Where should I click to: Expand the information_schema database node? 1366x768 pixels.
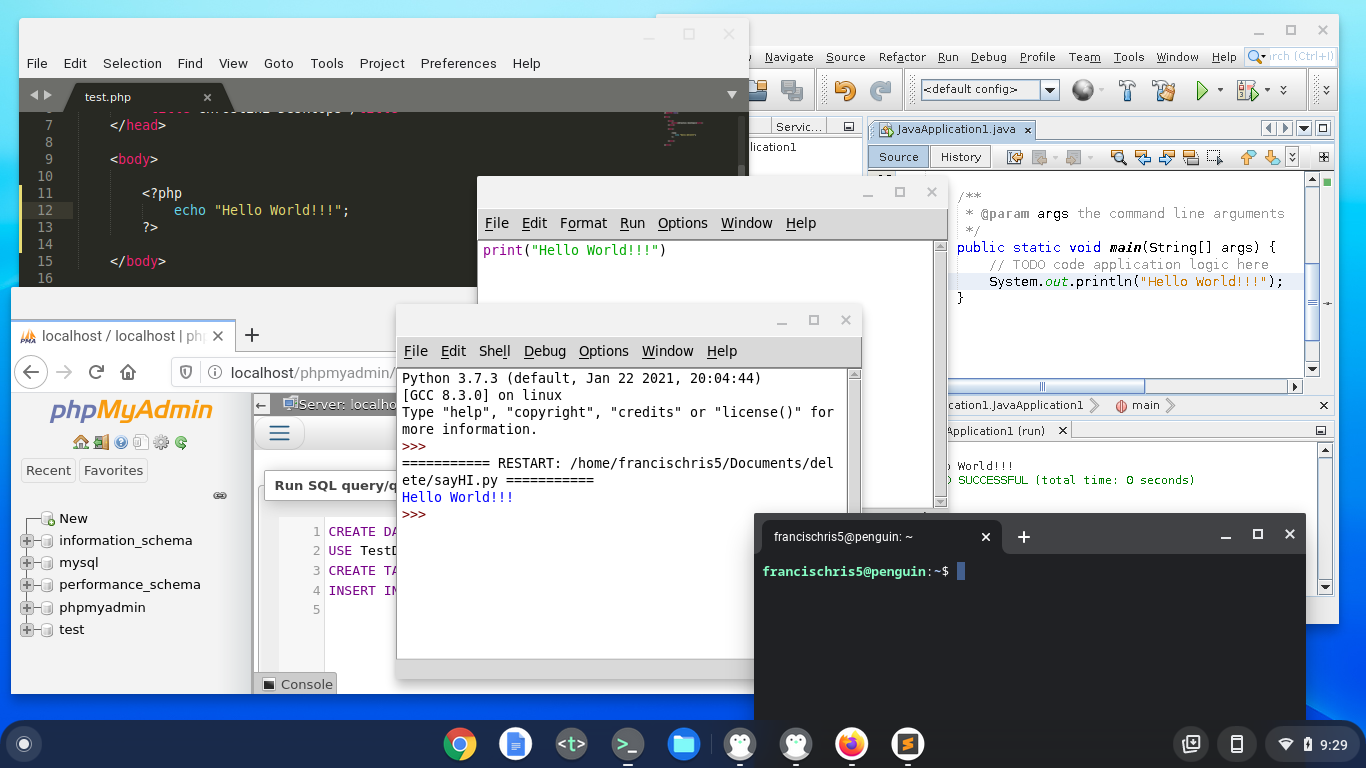(27, 541)
